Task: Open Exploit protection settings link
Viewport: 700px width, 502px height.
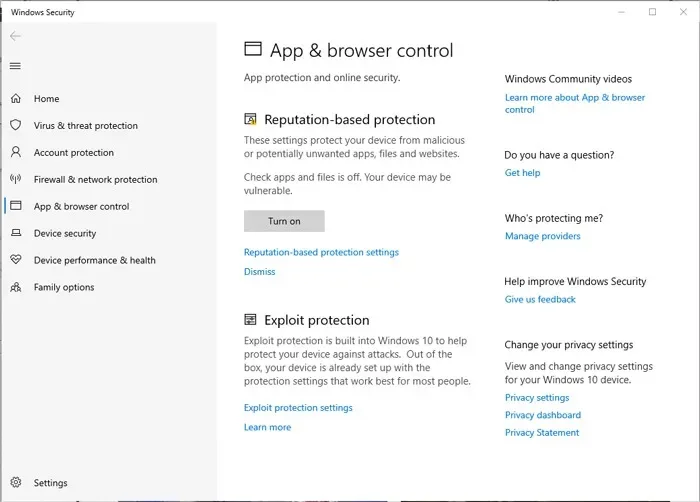Action: [298, 408]
